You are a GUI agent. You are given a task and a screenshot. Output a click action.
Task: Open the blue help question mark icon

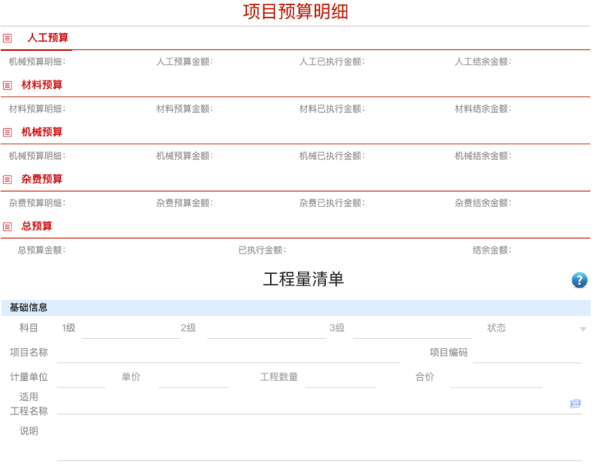coord(579,280)
